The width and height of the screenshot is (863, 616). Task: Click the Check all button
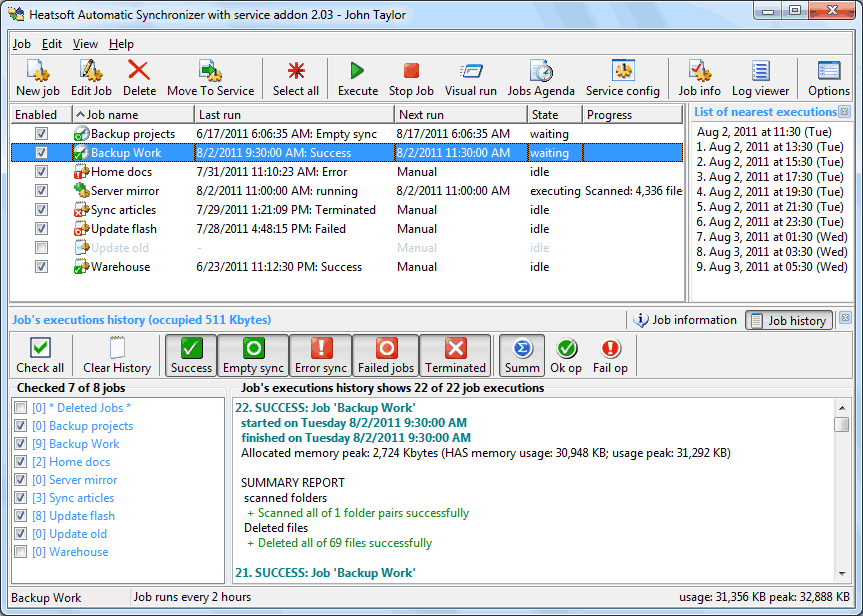pyautogui.click(x=40, y=355)
